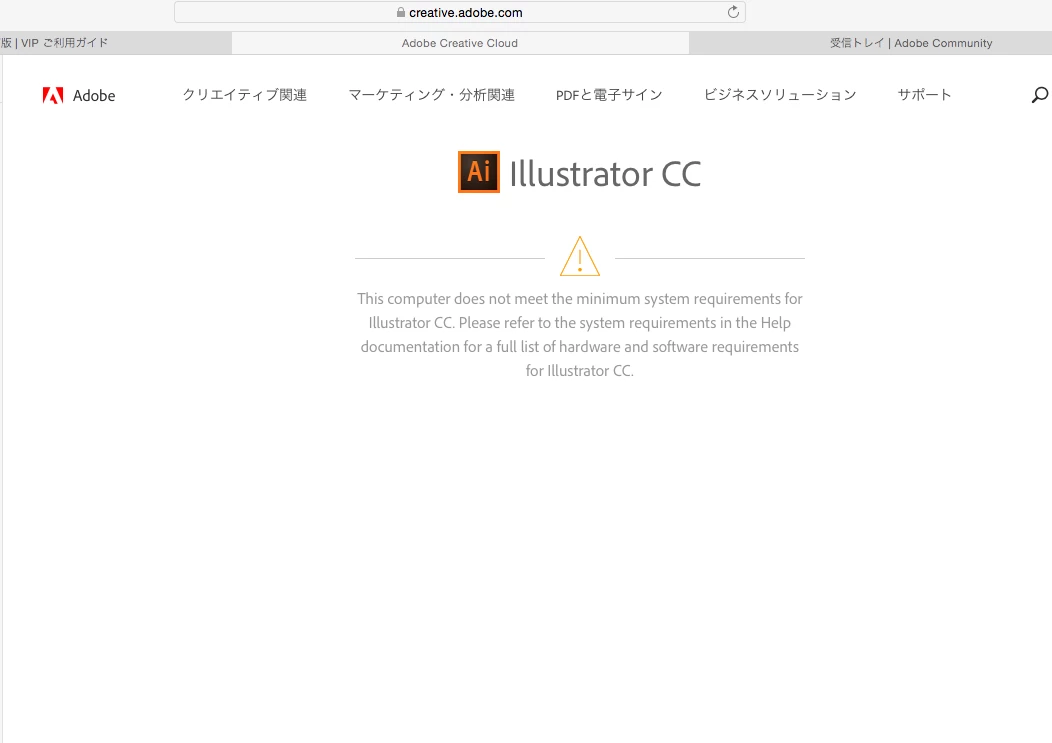Switch to VIP ご利用ガイド tab

115,43
